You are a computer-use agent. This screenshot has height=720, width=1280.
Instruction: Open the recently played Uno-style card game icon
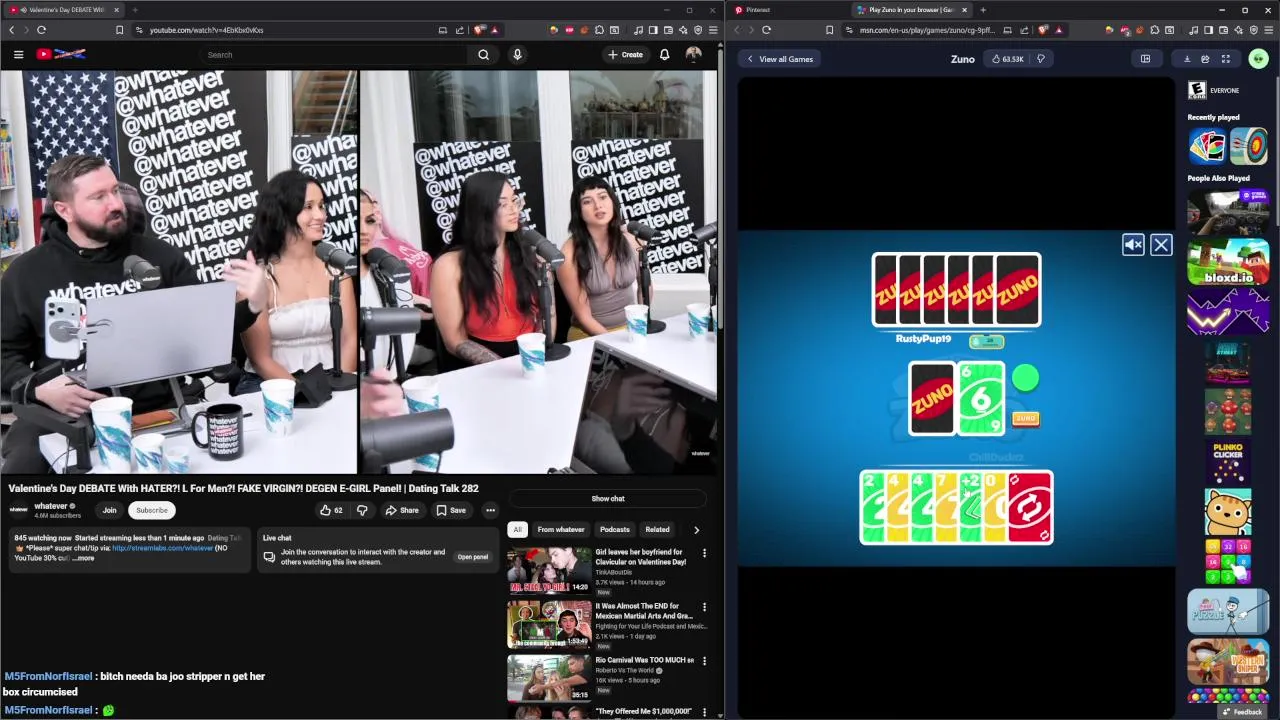[1207, 146]
